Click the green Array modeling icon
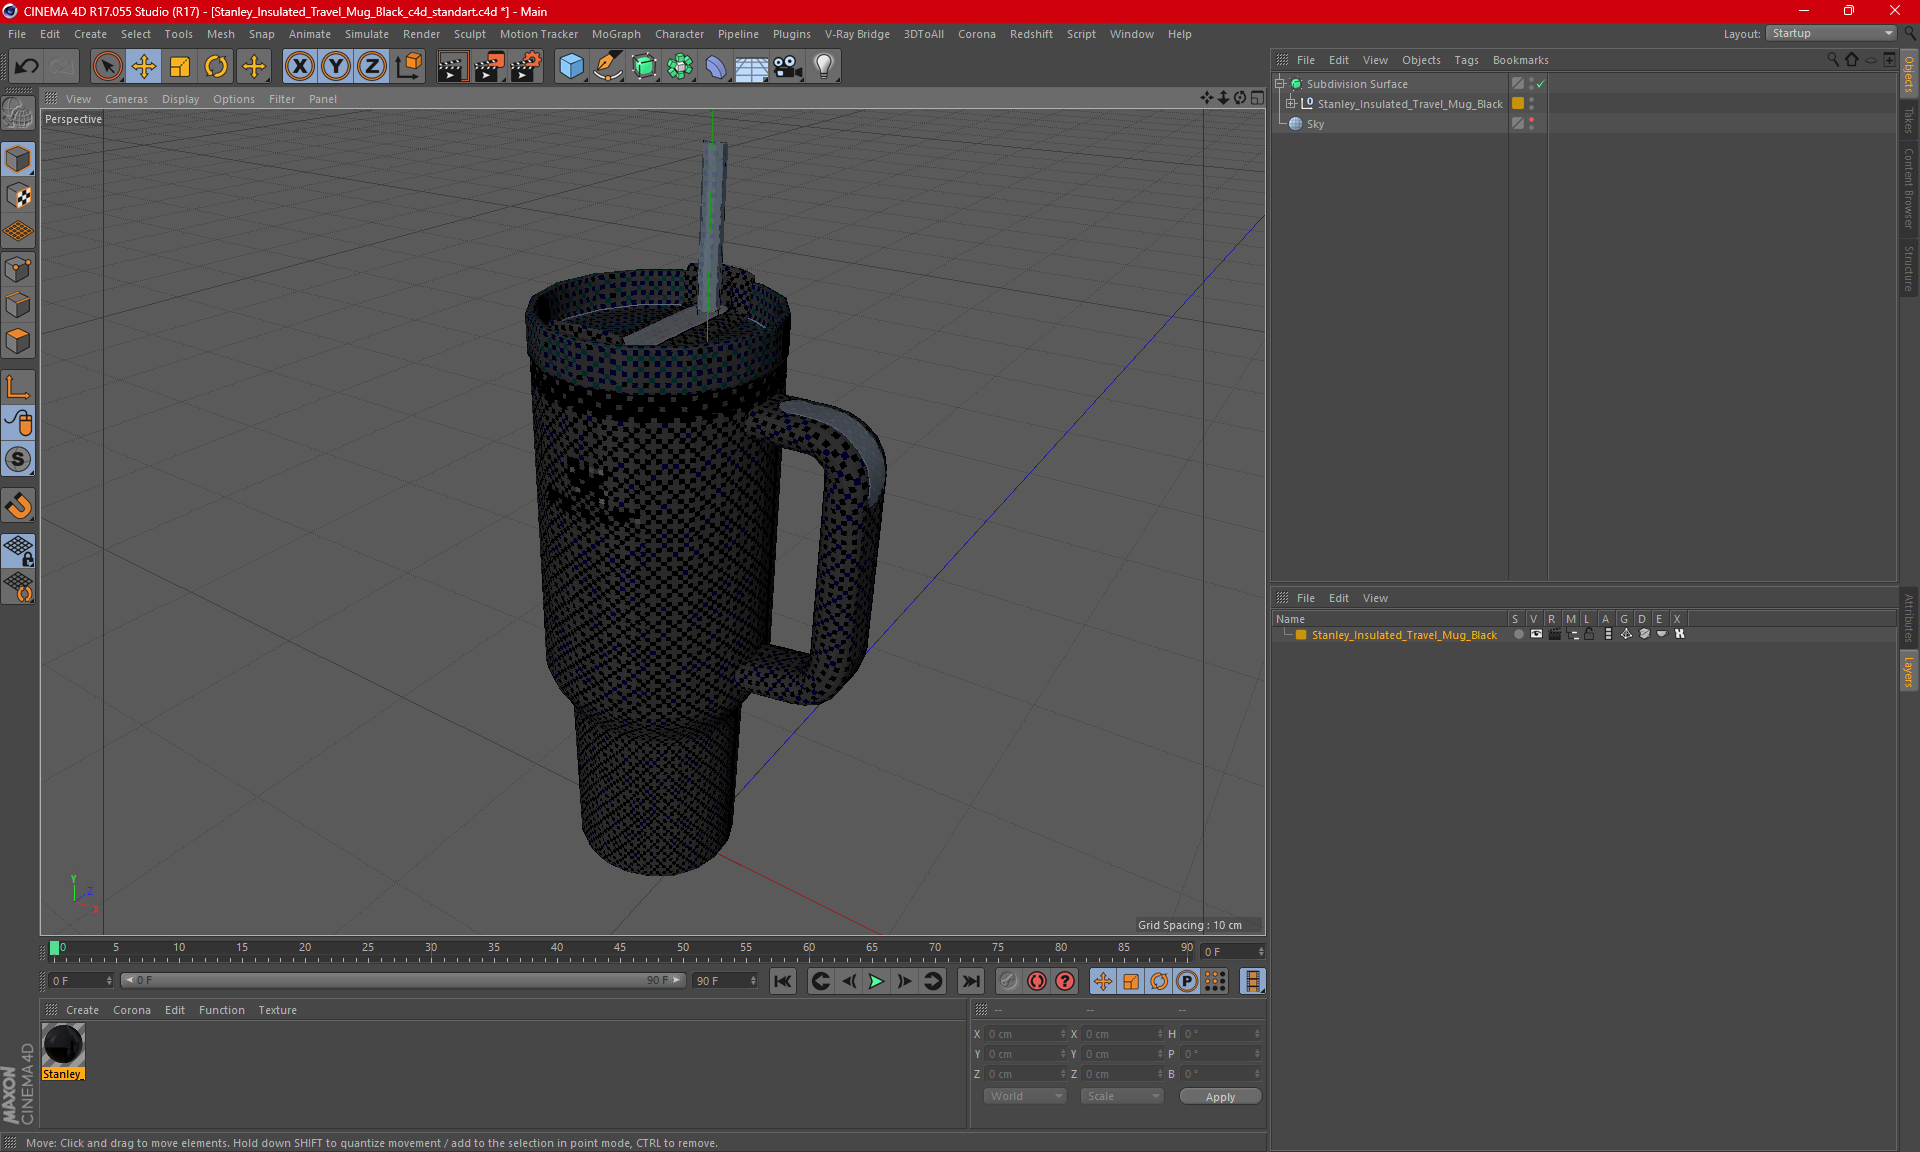The image size is (1920, 1152). click(680, 66)
